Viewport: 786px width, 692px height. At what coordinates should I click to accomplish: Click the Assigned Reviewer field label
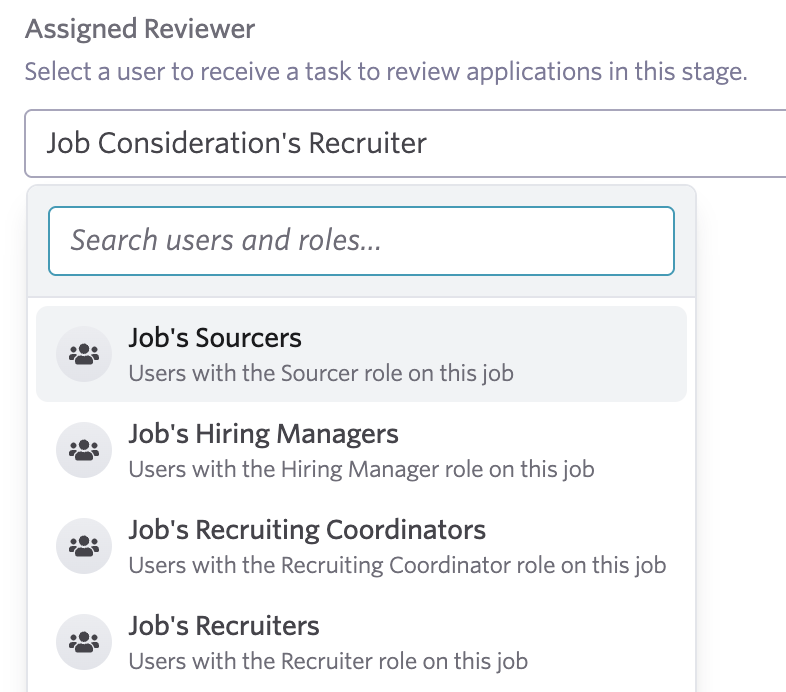click(x=140, y=29)
